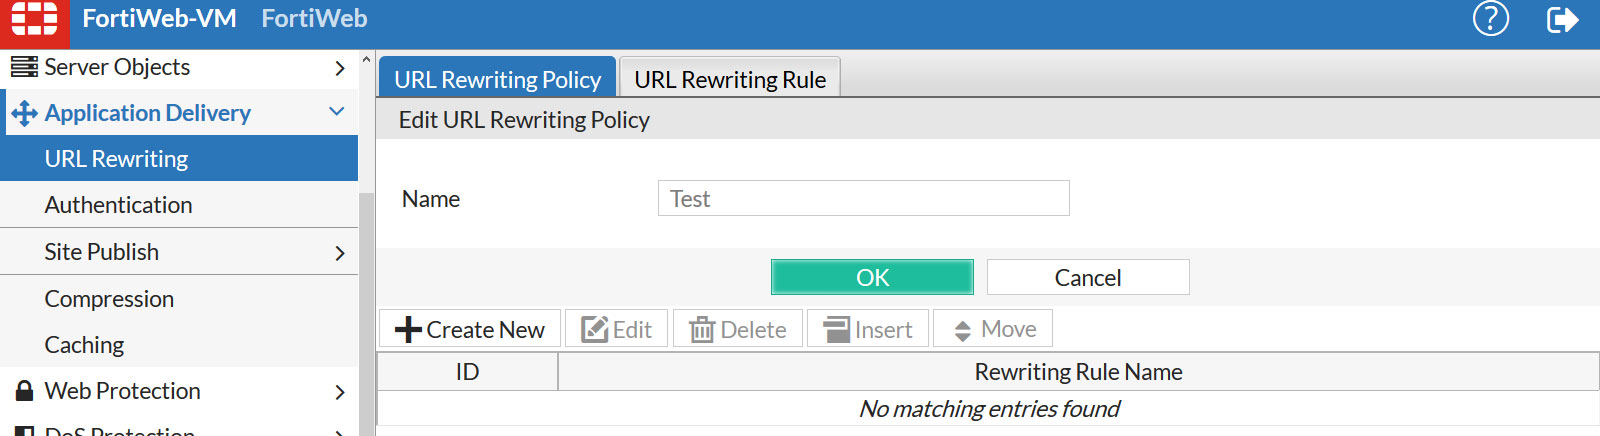Open the Site Publish menu item
This screenshot has height=436, width=1600.
(179, 251)
